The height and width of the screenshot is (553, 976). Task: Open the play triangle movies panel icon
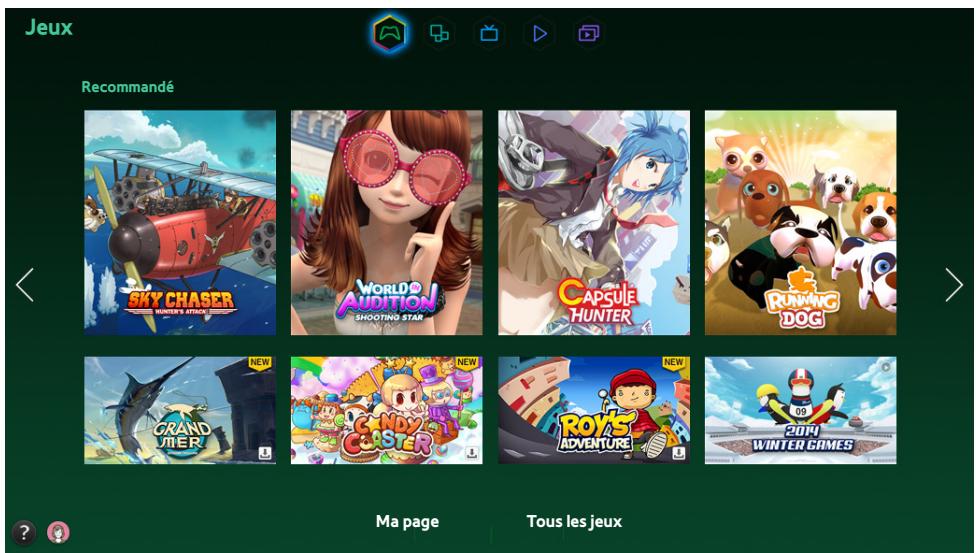pos(540,34)
